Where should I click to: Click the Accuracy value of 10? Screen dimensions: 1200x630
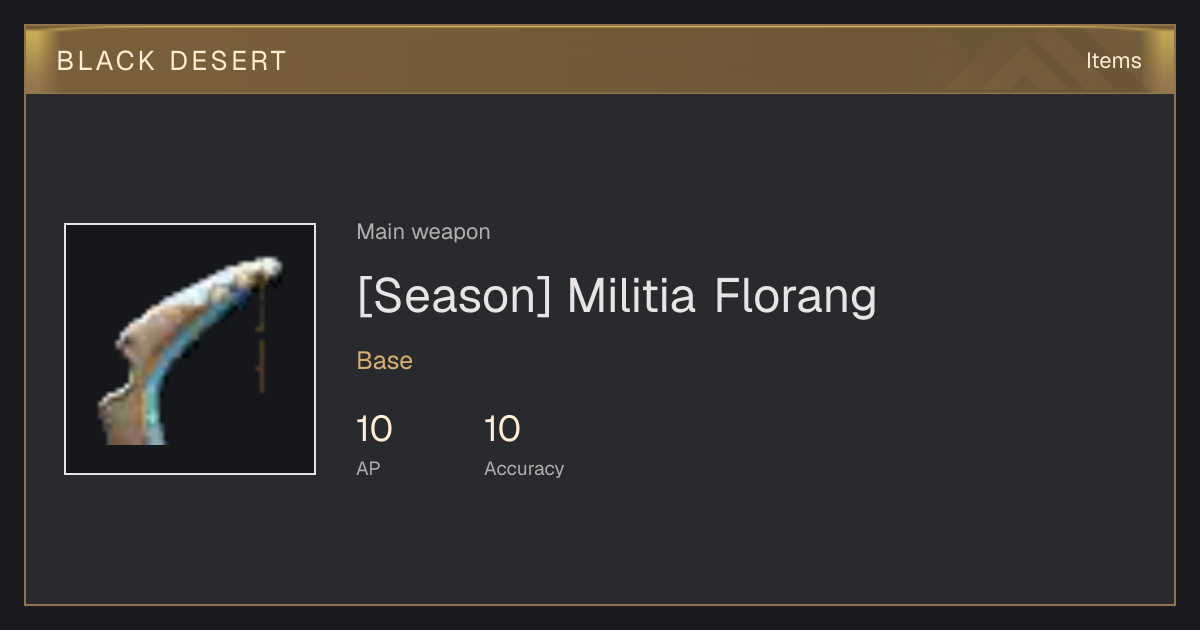502,429
